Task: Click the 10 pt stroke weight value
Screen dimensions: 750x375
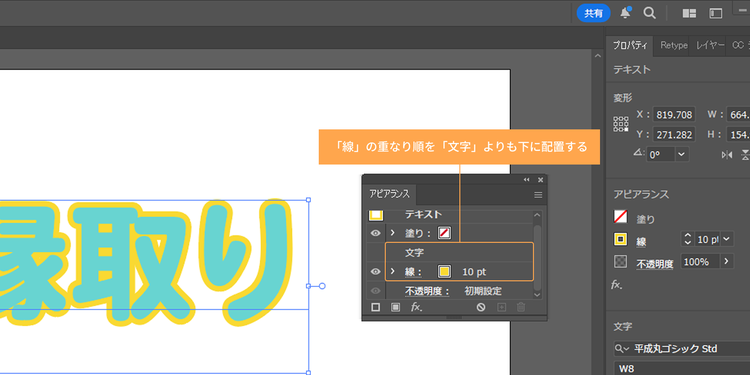Action: [x=474, y=272]
